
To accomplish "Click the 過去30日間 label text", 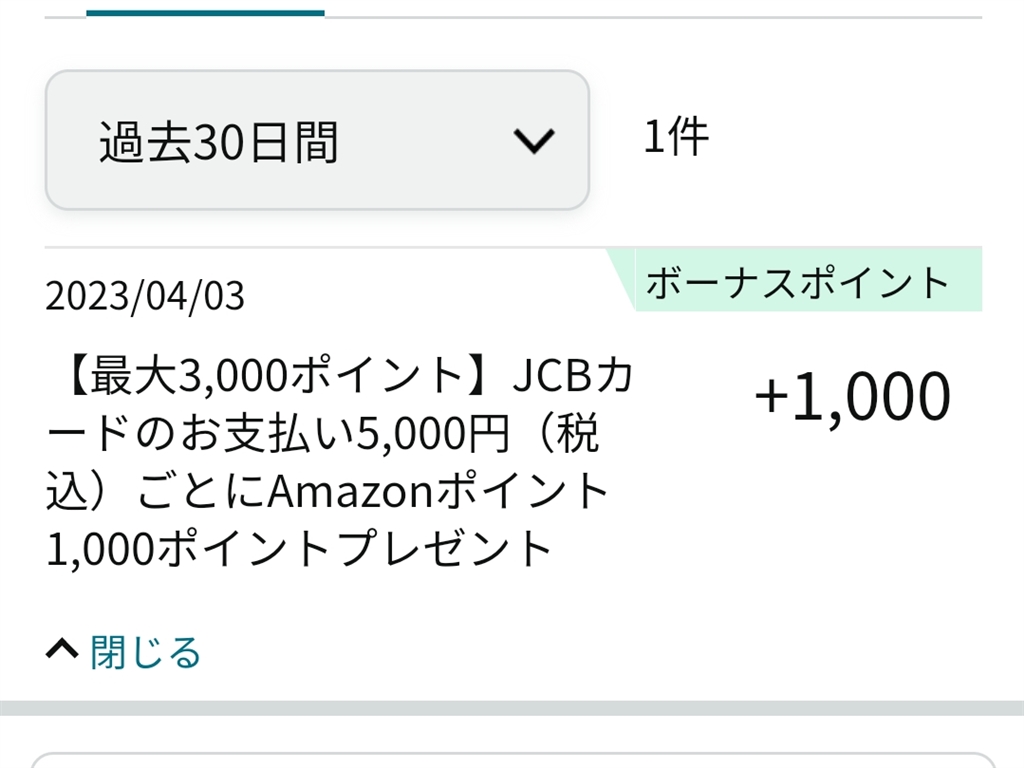I will (x=218, y=142).
